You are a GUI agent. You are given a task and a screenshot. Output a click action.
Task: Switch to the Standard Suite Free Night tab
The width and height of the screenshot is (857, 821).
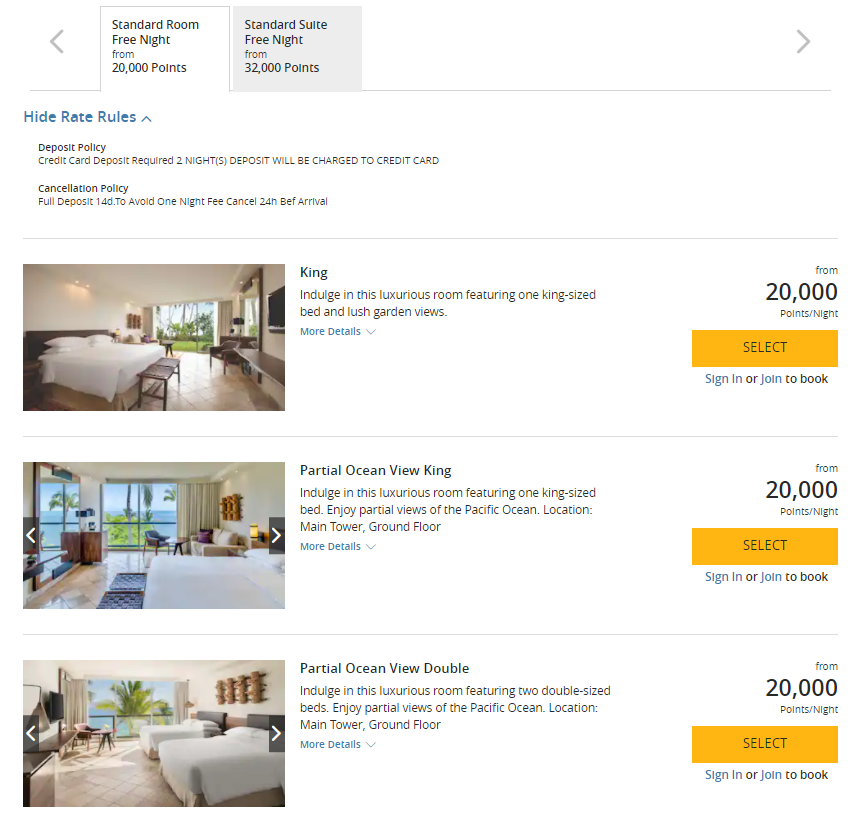tap(296, 47)
